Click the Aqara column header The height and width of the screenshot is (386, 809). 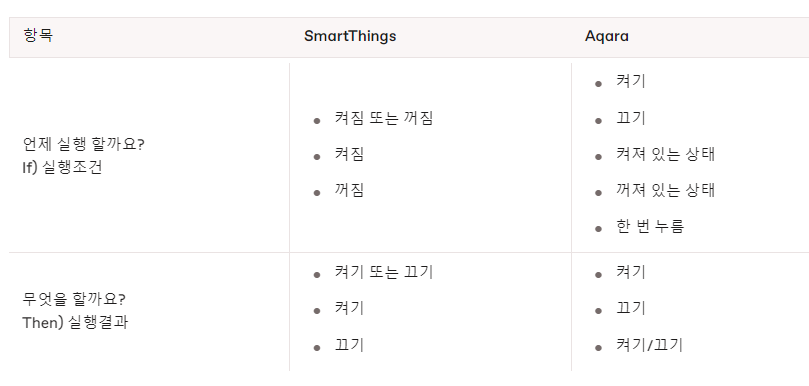coord(606,37)
